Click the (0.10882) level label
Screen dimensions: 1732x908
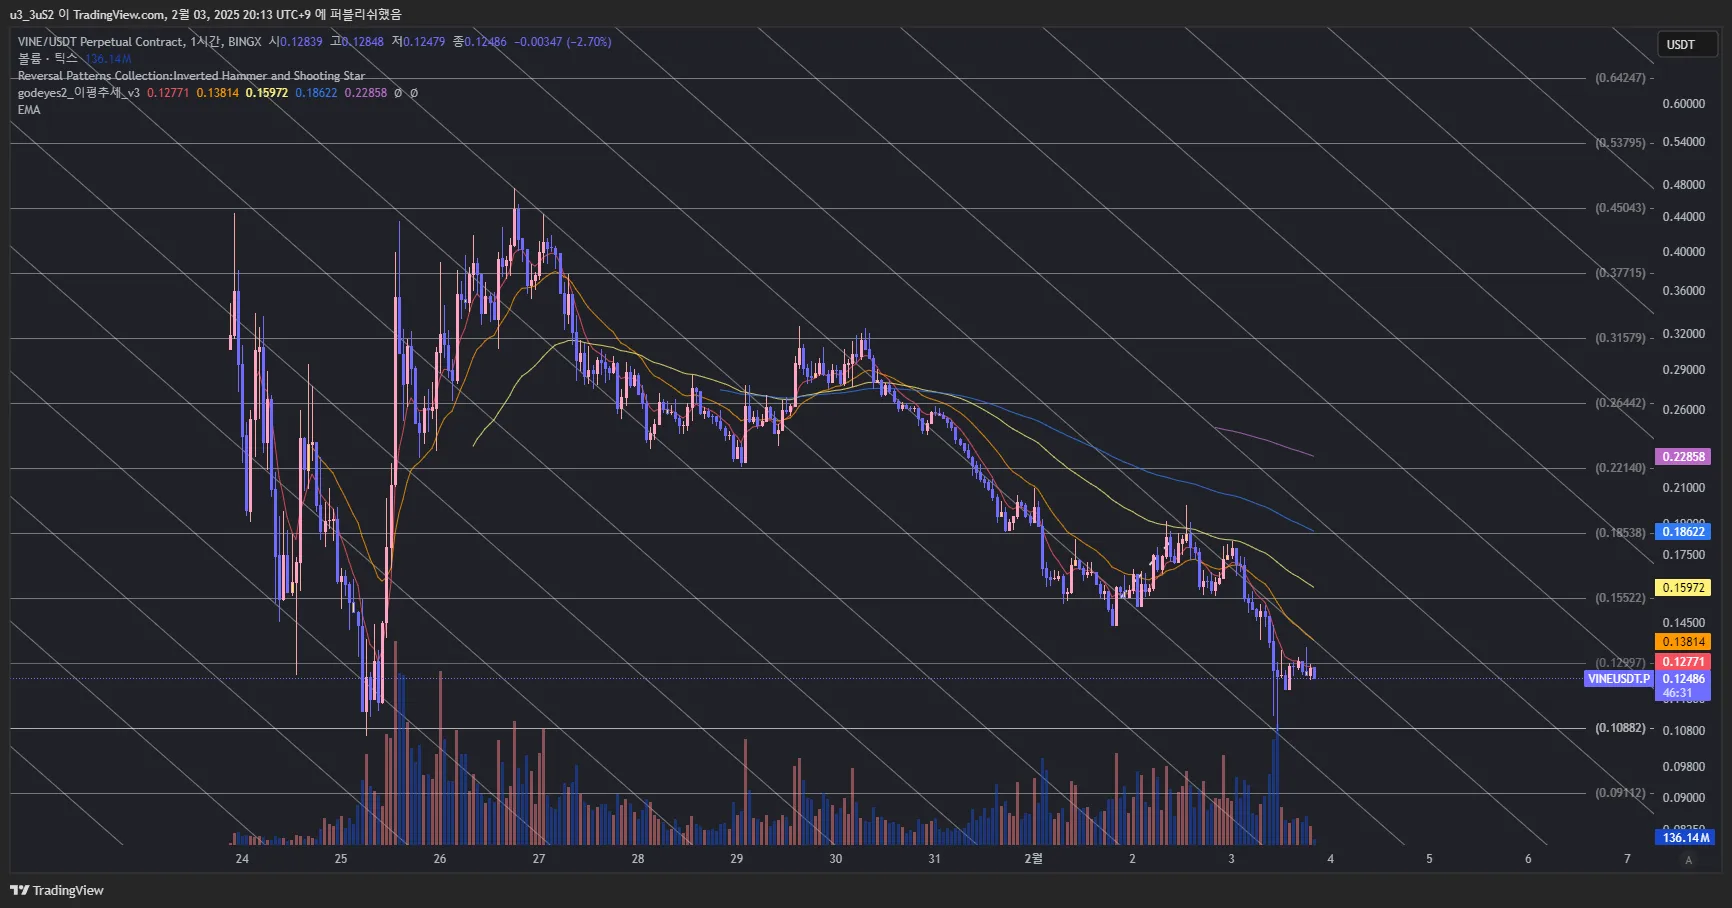pos(1620,728)
